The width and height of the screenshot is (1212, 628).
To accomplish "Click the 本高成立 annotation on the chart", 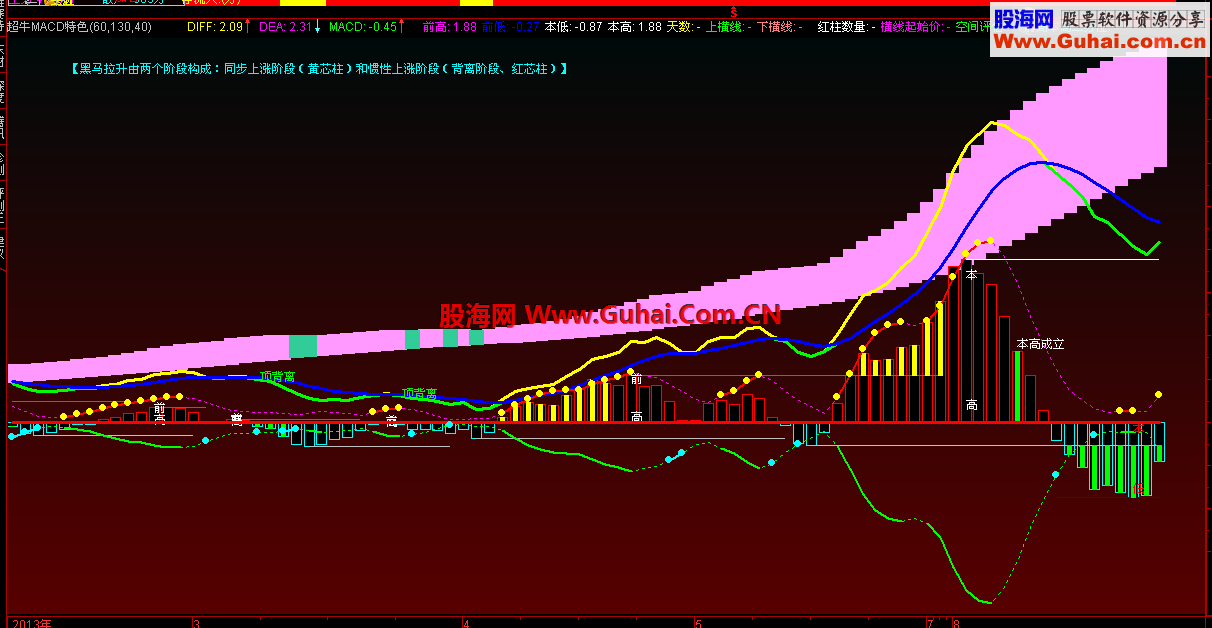I will 1040,344.
